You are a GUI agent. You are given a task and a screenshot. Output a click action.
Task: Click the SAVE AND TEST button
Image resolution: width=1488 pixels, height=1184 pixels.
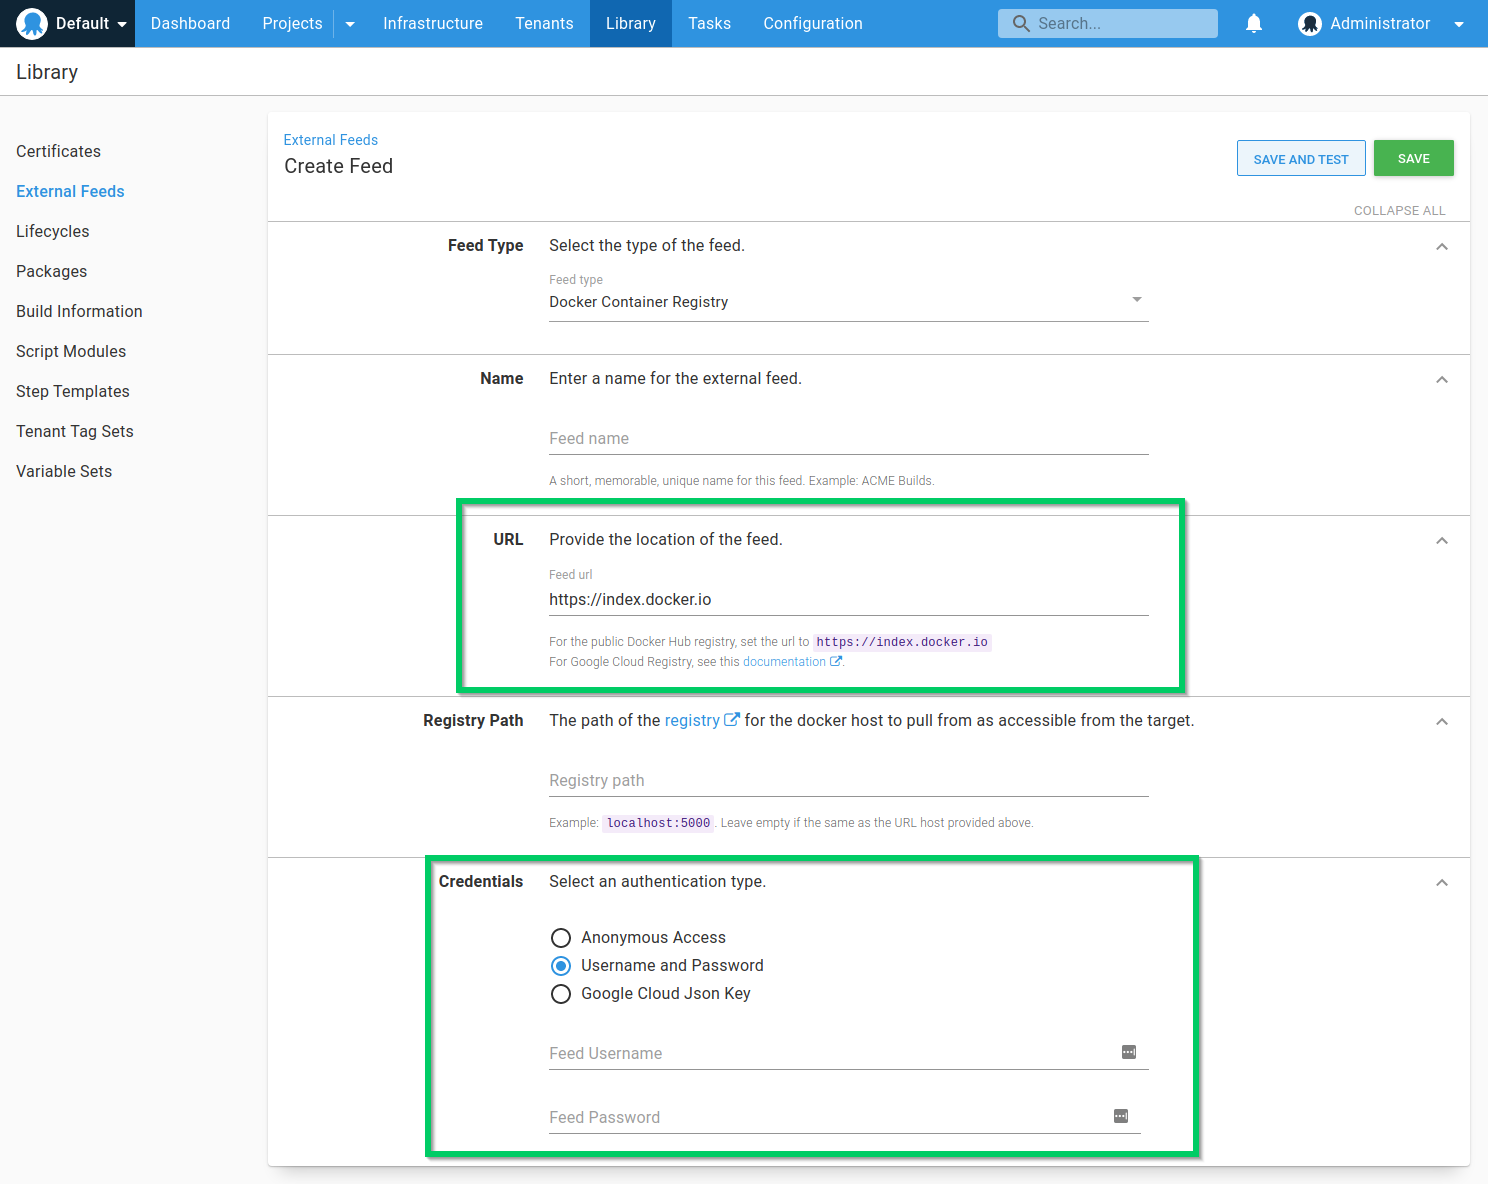point(1301,158)
